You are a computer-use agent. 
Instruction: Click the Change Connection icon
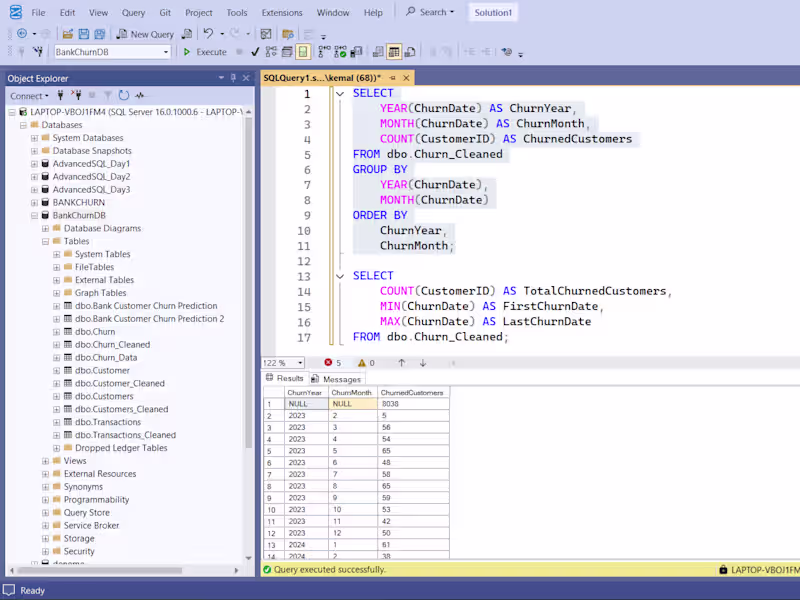38,52
